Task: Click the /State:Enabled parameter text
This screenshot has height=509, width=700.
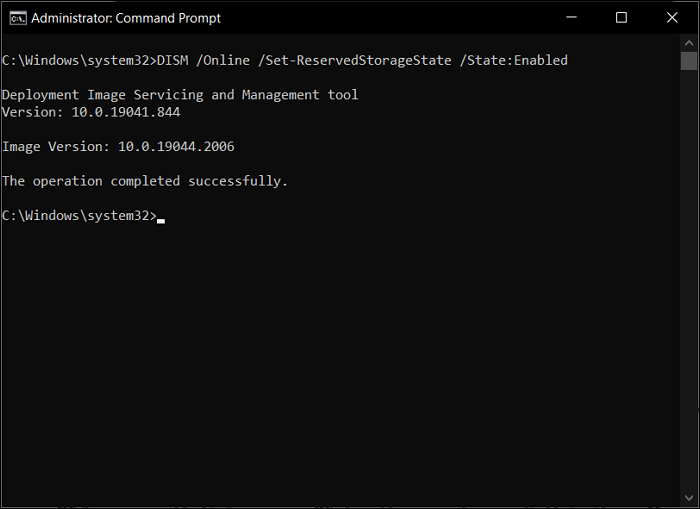Action: (x=513, y=61)
